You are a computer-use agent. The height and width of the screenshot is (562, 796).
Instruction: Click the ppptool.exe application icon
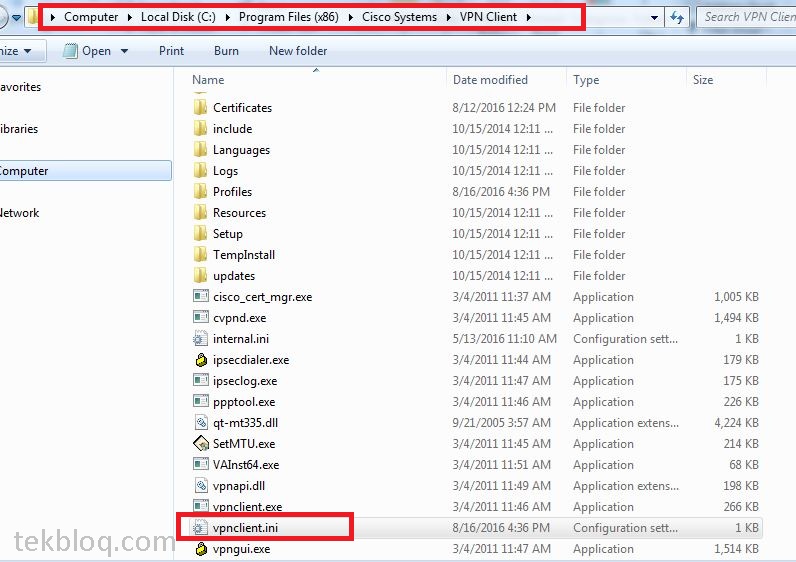[x=201, y=401]
